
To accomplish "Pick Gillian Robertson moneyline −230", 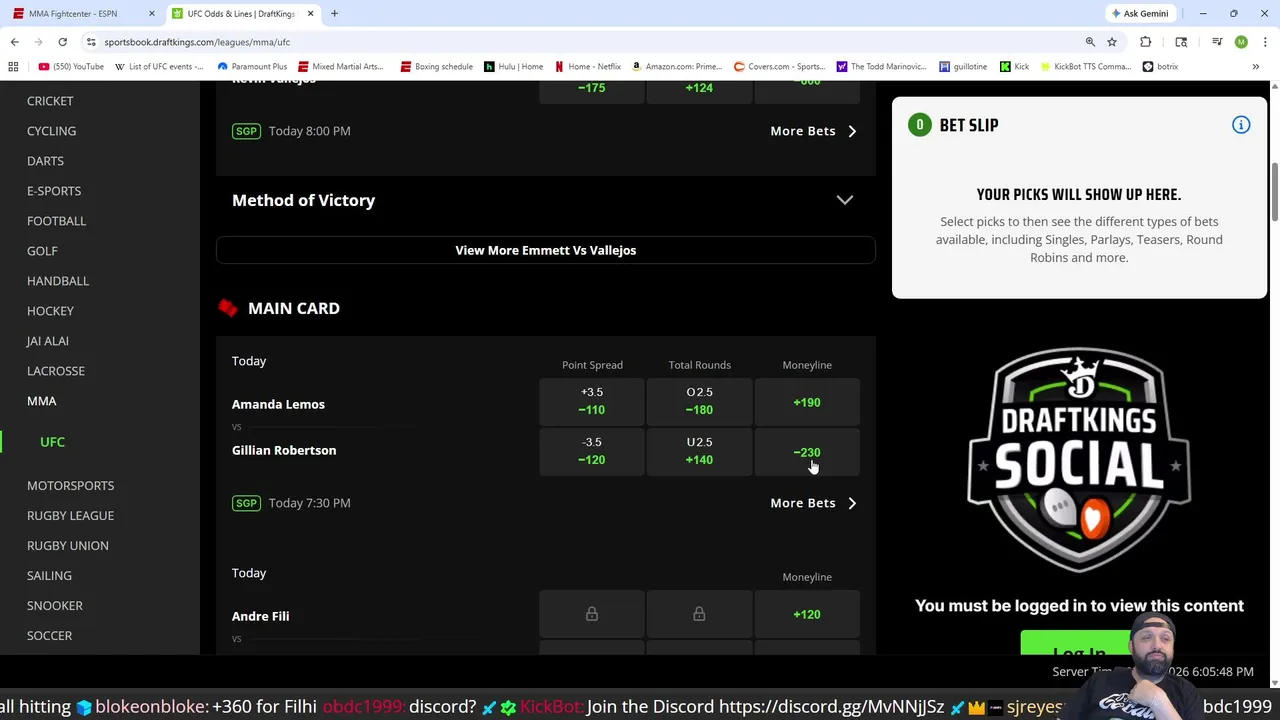I will tap(807, 452).
